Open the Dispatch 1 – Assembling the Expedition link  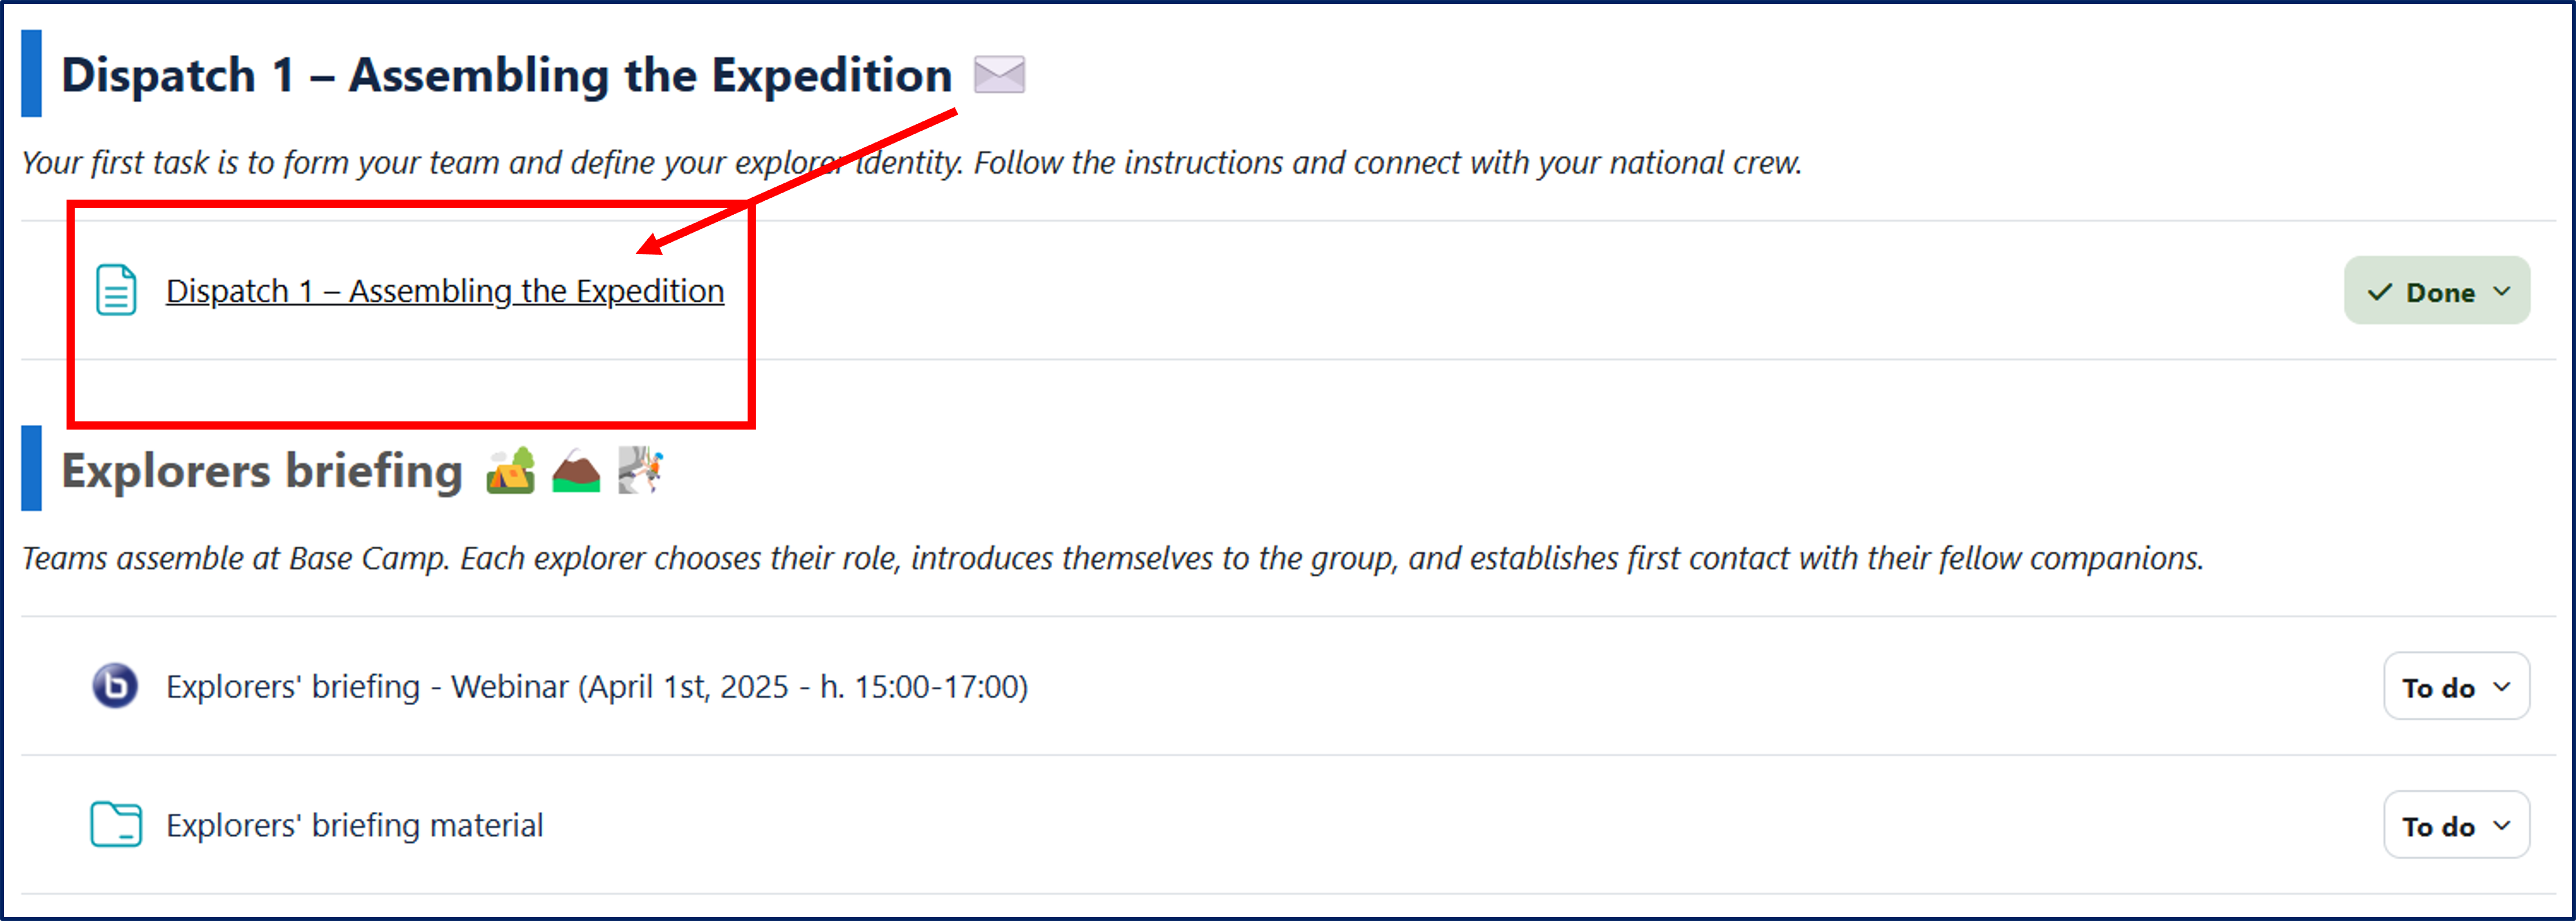click(x=444, y=291)
